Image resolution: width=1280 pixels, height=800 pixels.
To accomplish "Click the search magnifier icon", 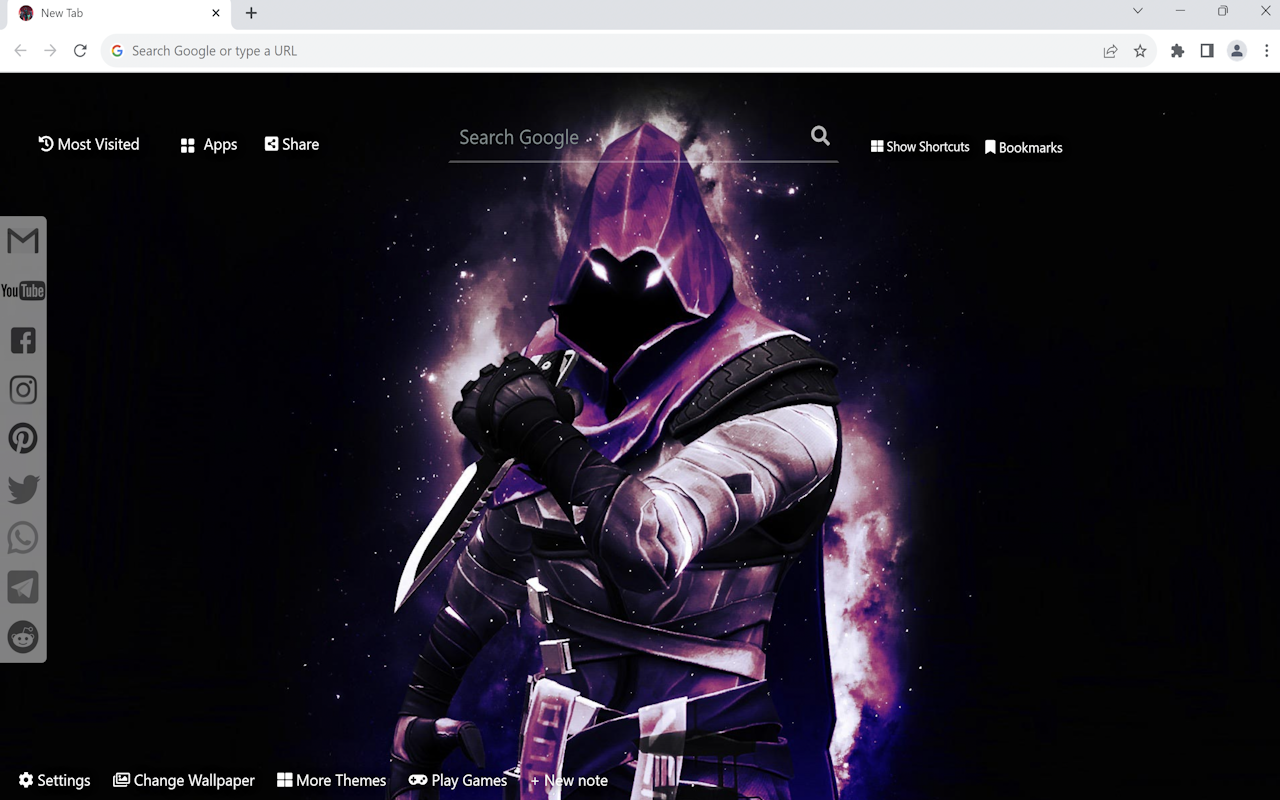I will pyautogui.click(x=820, y=136).
